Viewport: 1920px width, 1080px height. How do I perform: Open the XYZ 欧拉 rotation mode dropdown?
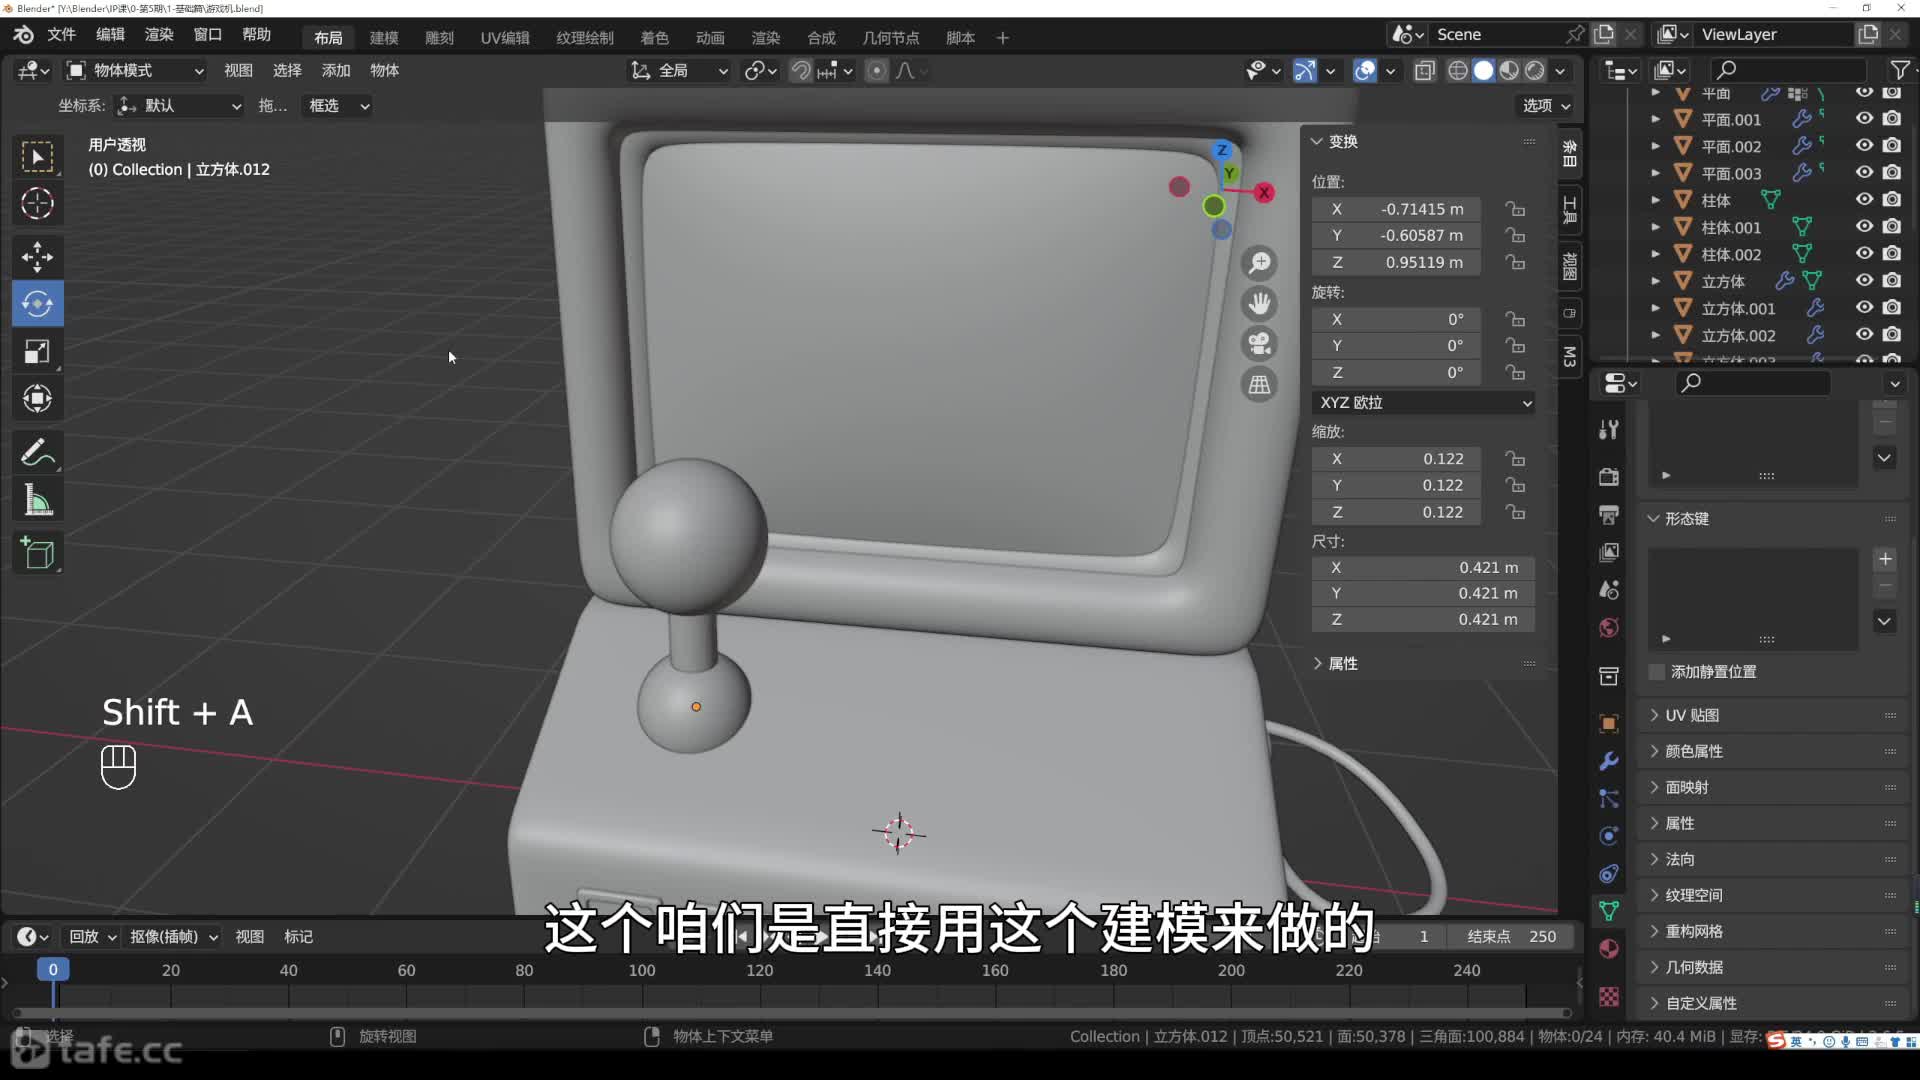1424,402
